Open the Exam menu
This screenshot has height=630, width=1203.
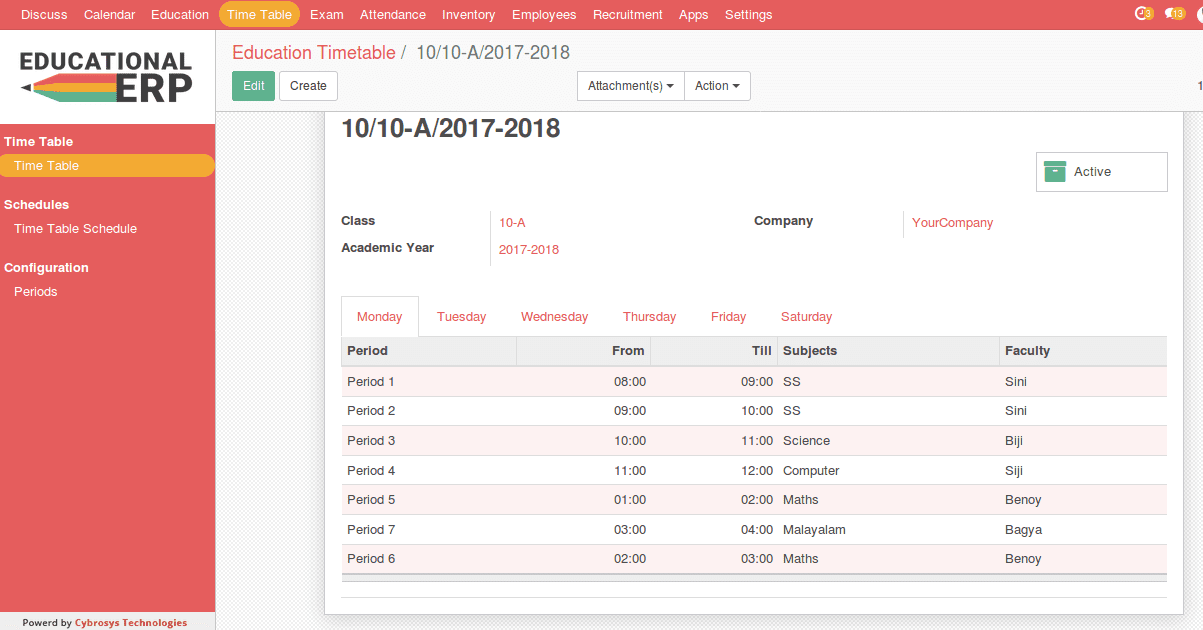coord(326,14)
